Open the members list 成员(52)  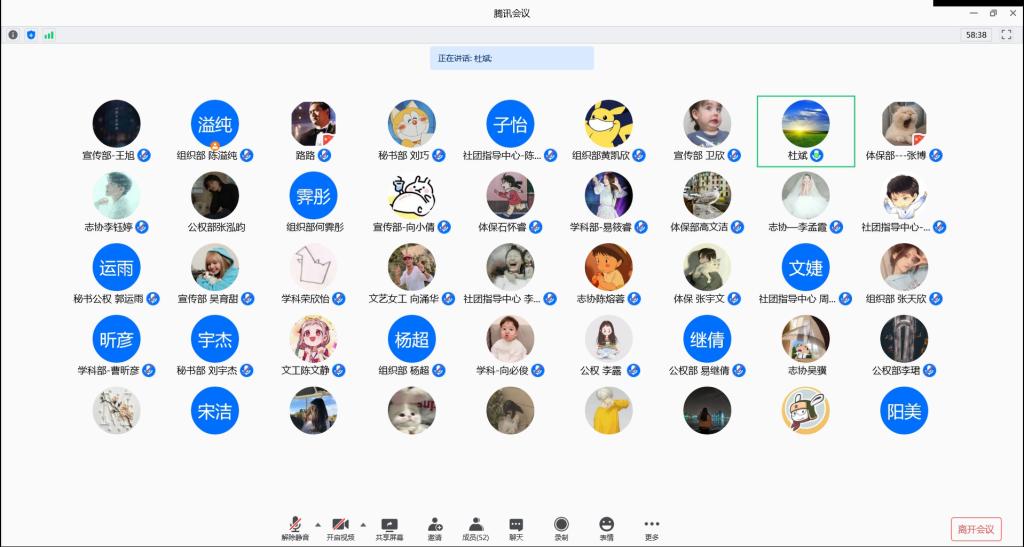[x=475, y=527]
